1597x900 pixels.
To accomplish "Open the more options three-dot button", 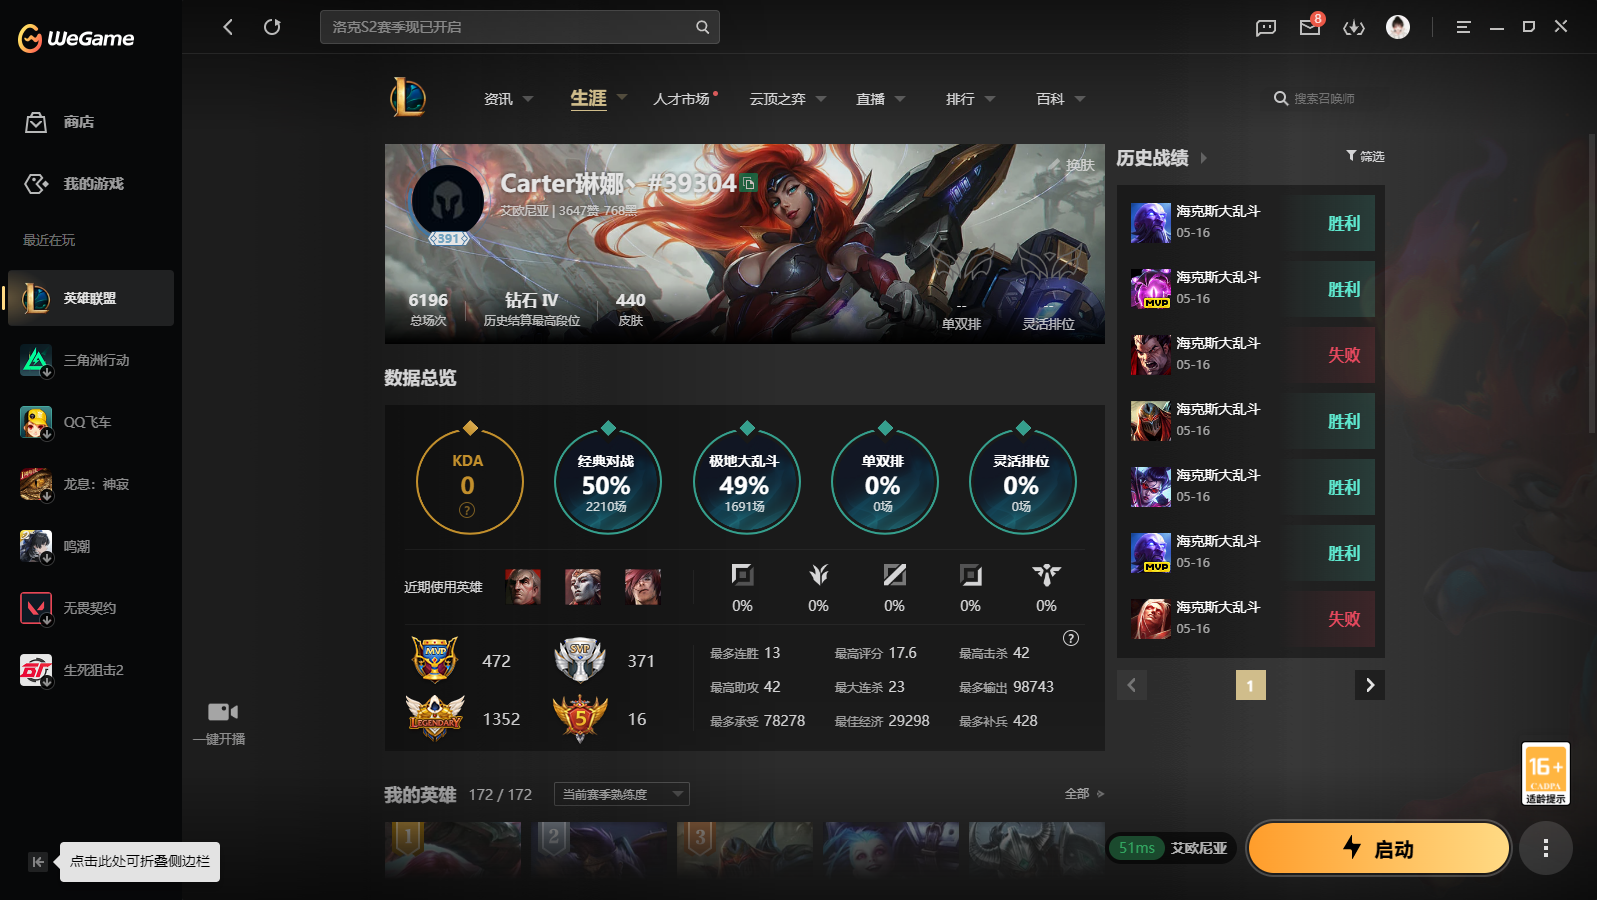I will click(1546, 848).
